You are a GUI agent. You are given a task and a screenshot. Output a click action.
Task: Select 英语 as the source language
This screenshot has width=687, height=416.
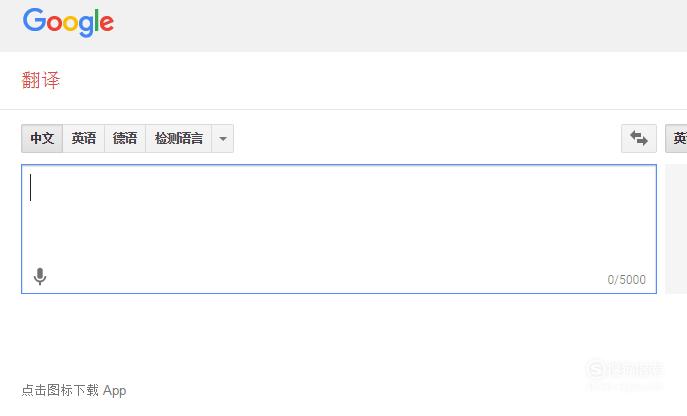click(84, 139)
